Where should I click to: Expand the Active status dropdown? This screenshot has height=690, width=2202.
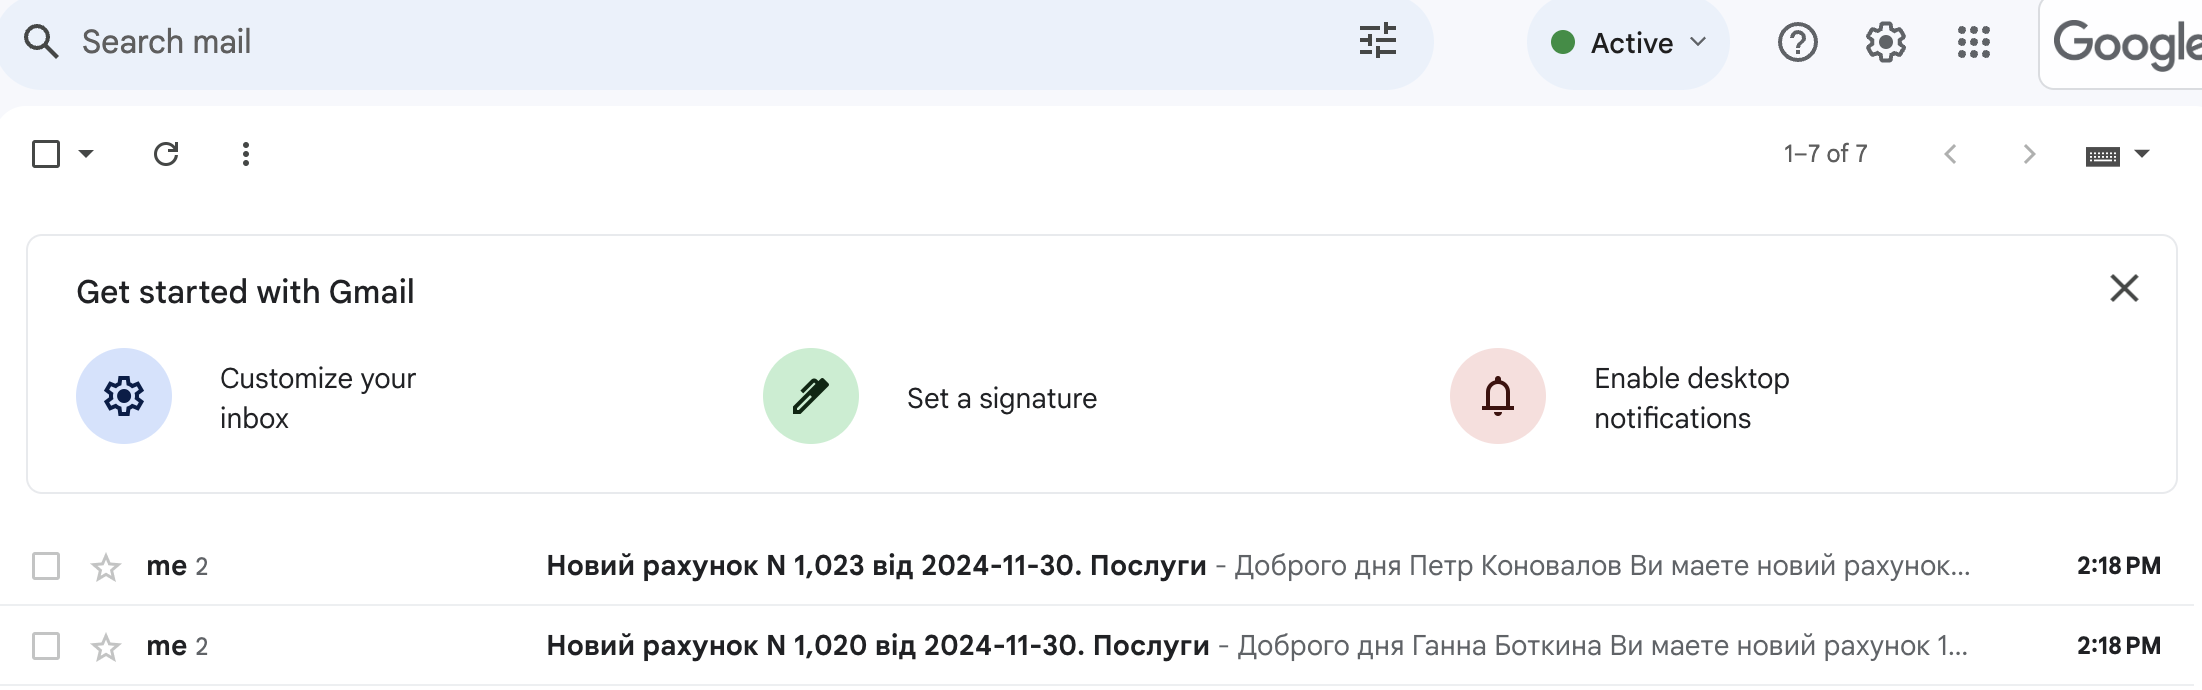tap(1628, 43)
